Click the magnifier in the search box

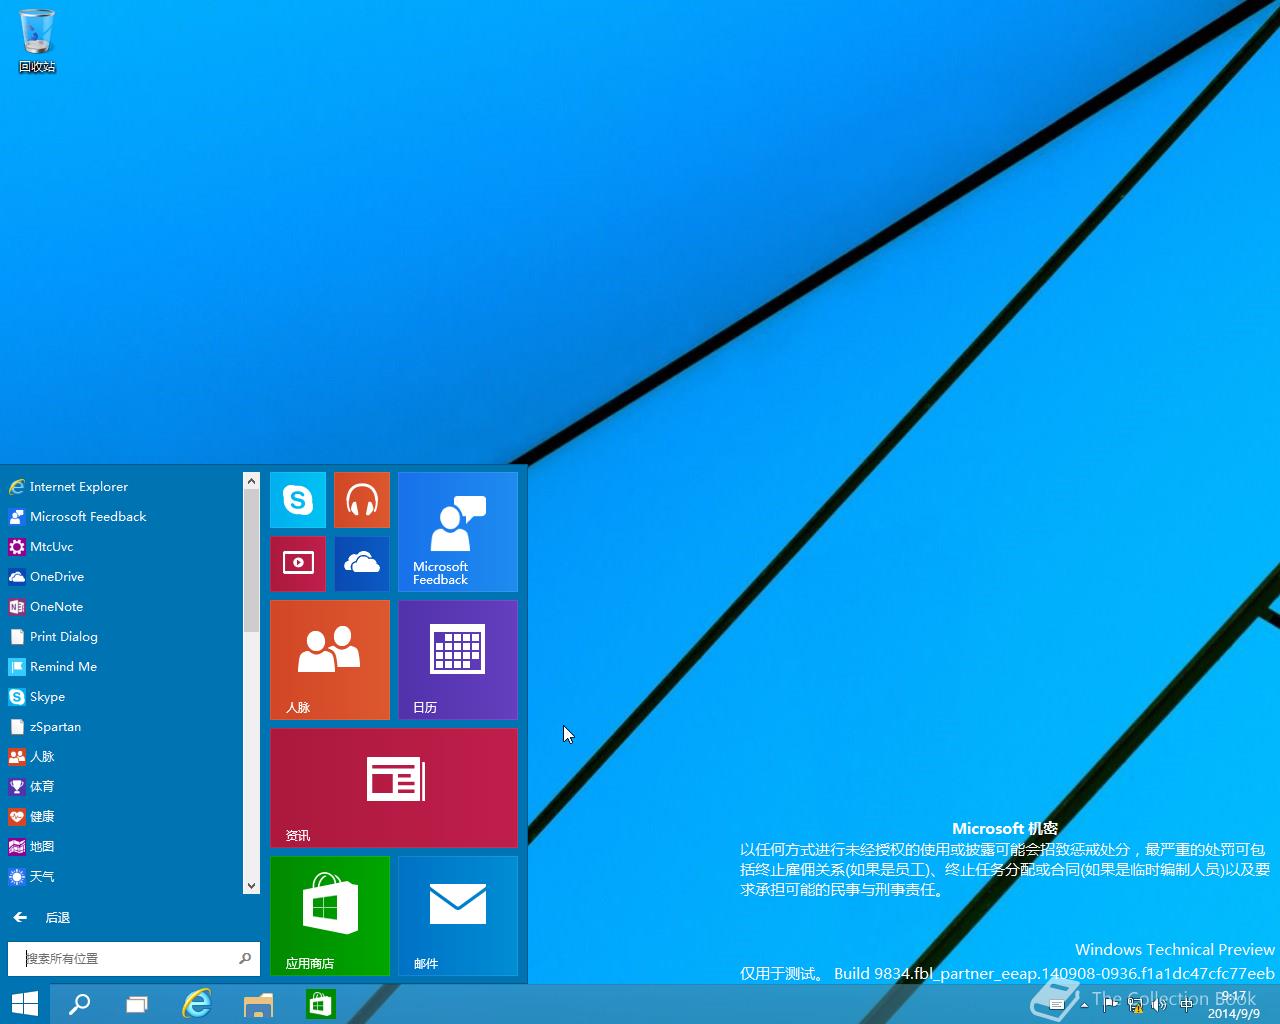[245, 958]
